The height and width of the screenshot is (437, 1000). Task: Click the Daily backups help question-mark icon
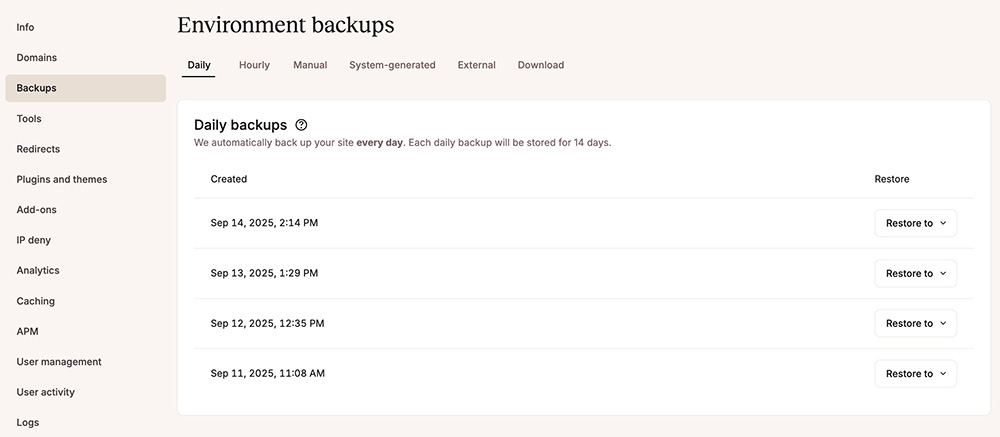coord(302,125)
